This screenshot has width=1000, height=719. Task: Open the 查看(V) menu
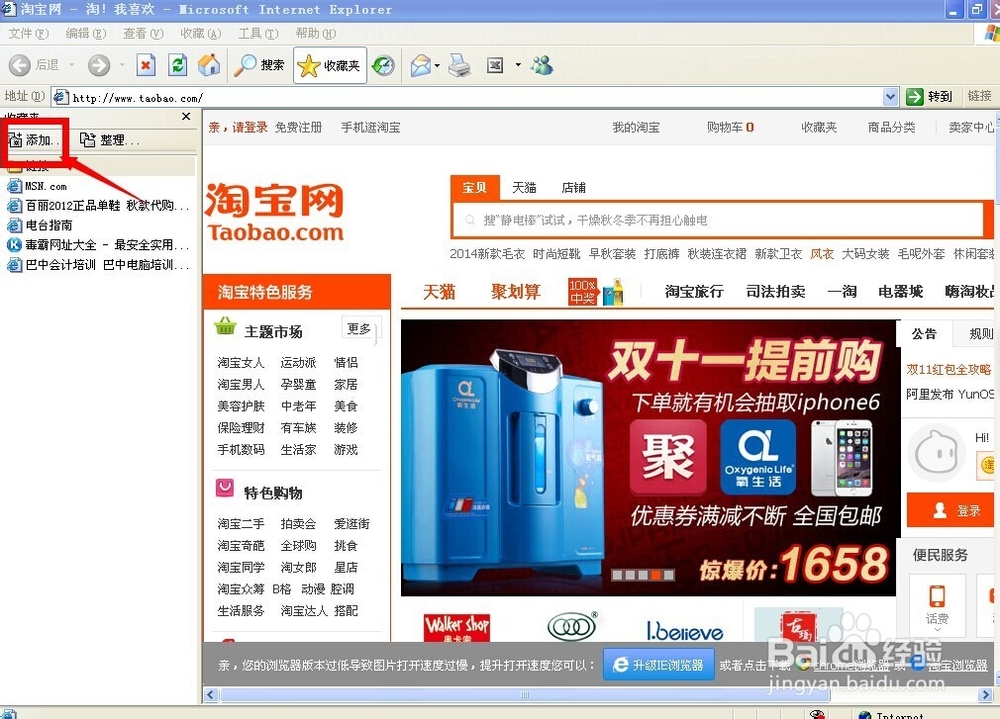[x=143, y=33]
